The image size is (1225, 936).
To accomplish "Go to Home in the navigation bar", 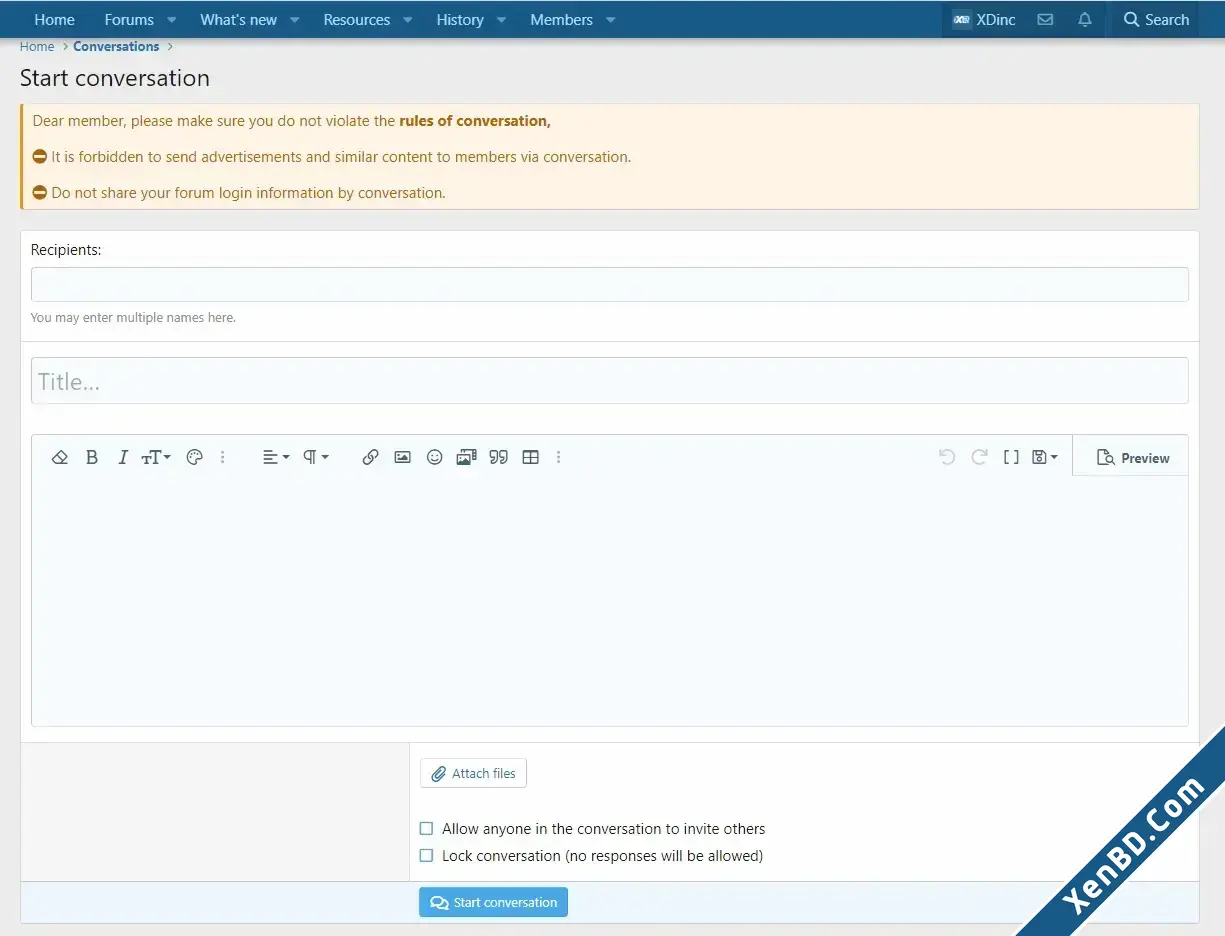I will (x=54, y=20).
